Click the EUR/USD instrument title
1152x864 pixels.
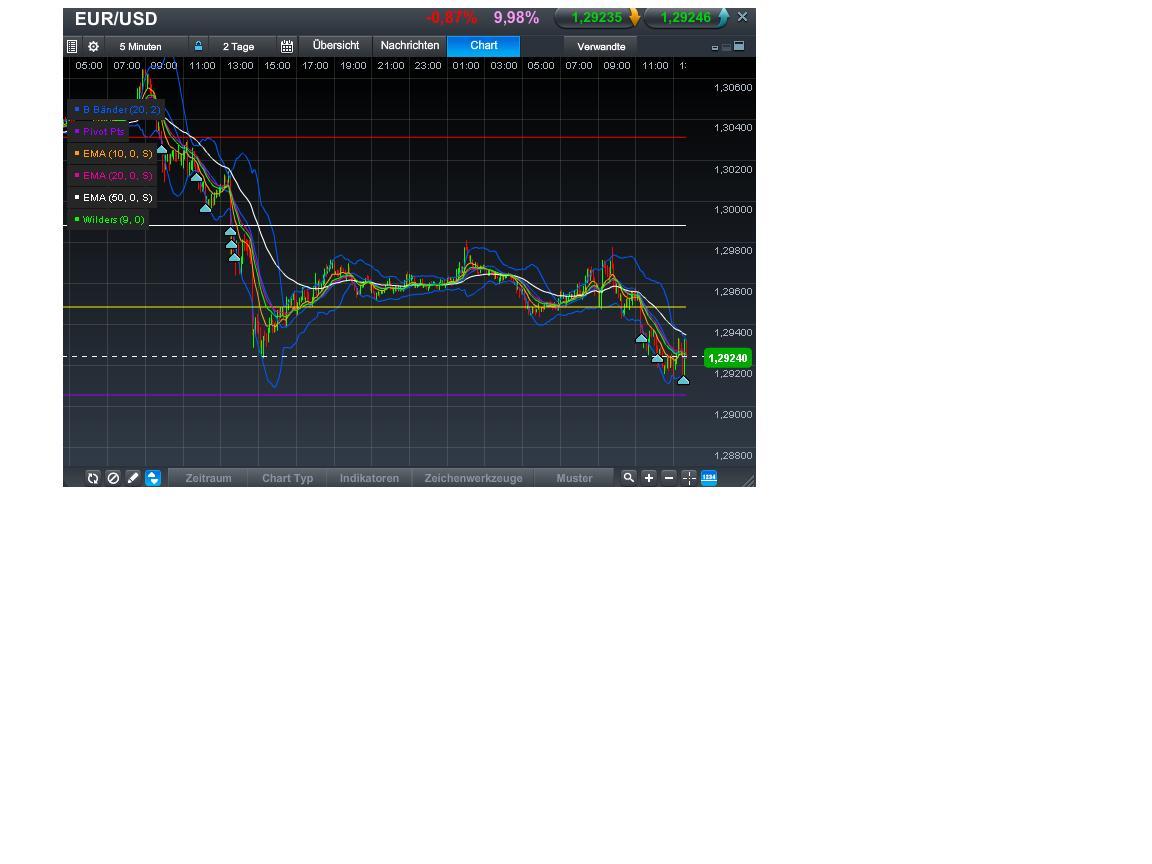(x=116, y=18)
